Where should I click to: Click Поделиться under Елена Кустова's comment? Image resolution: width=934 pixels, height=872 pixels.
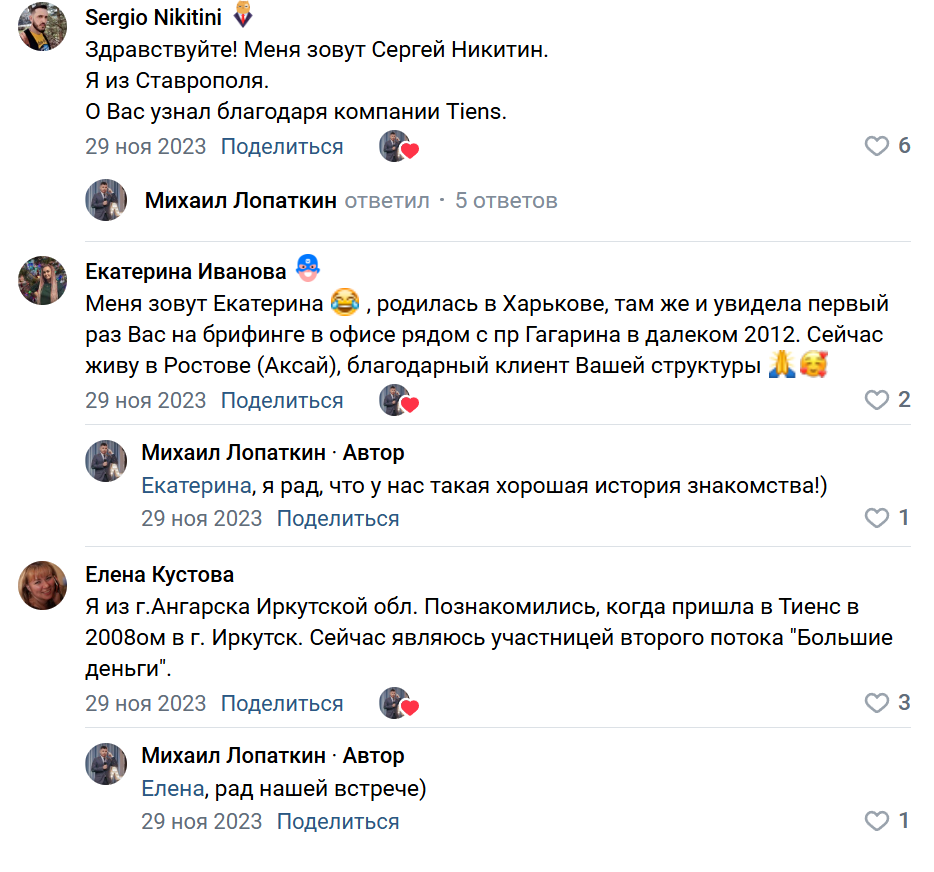[x=282, y=703]
